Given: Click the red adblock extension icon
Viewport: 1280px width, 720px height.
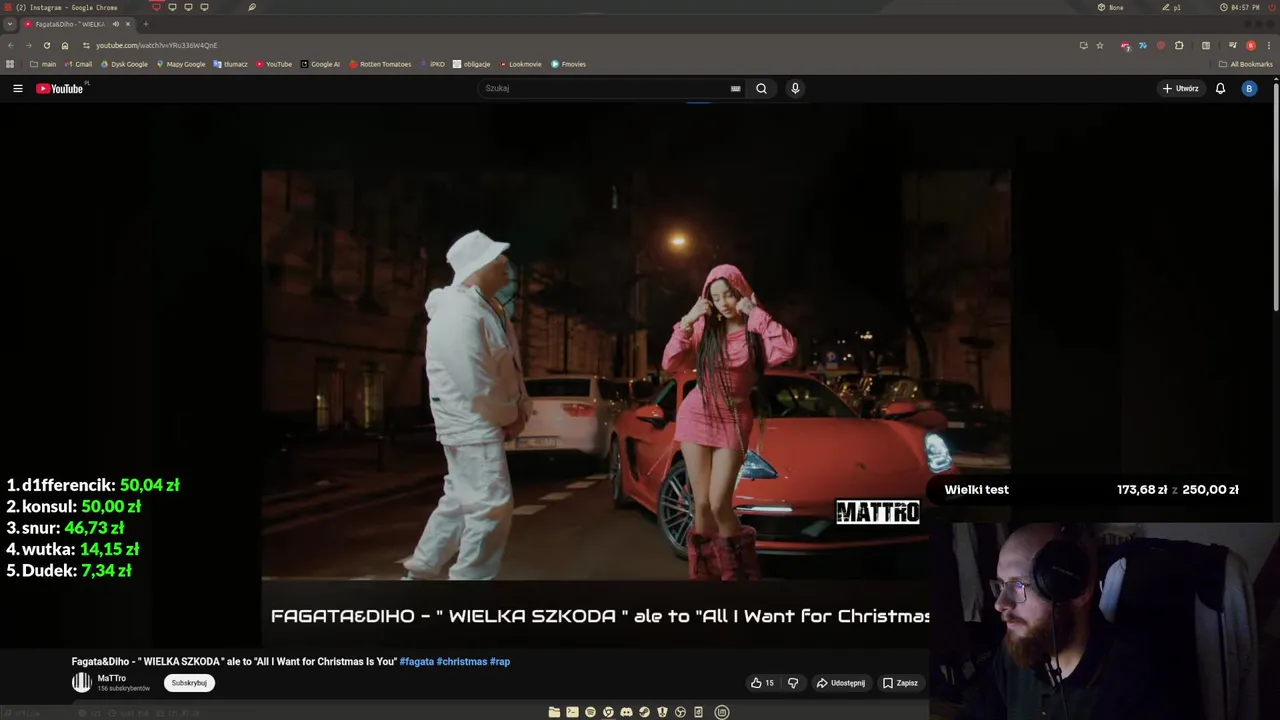Looking at the screenshot, I should coord(1125,45).
